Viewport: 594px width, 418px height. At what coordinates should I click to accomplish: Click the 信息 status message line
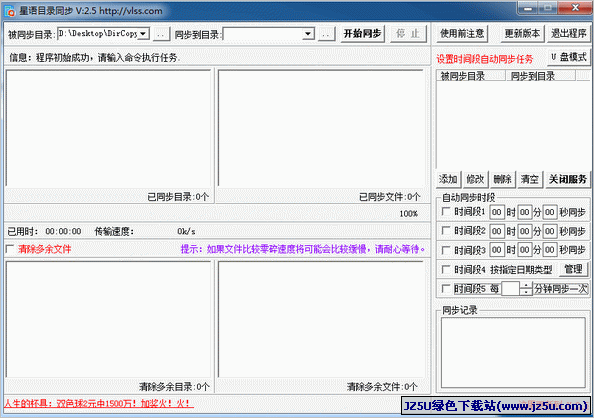pyautogui.click(x=95, y=58)
